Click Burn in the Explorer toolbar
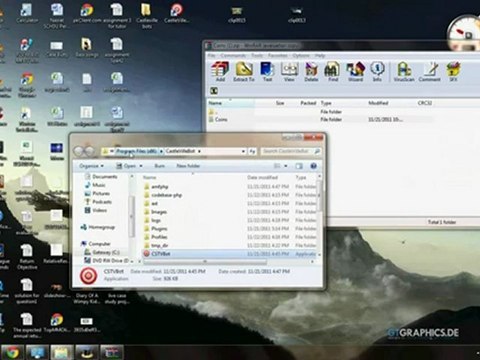The height and width of the screenshot is (360, 480). pos(160,166)
